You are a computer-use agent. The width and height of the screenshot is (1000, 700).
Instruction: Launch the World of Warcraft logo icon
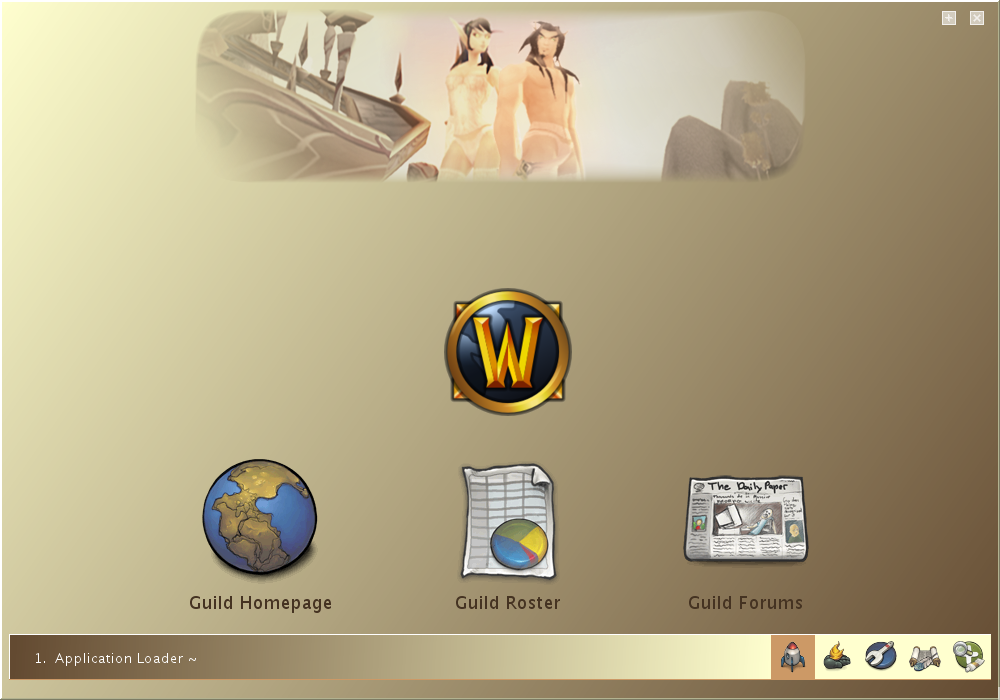tap(508, 351)
